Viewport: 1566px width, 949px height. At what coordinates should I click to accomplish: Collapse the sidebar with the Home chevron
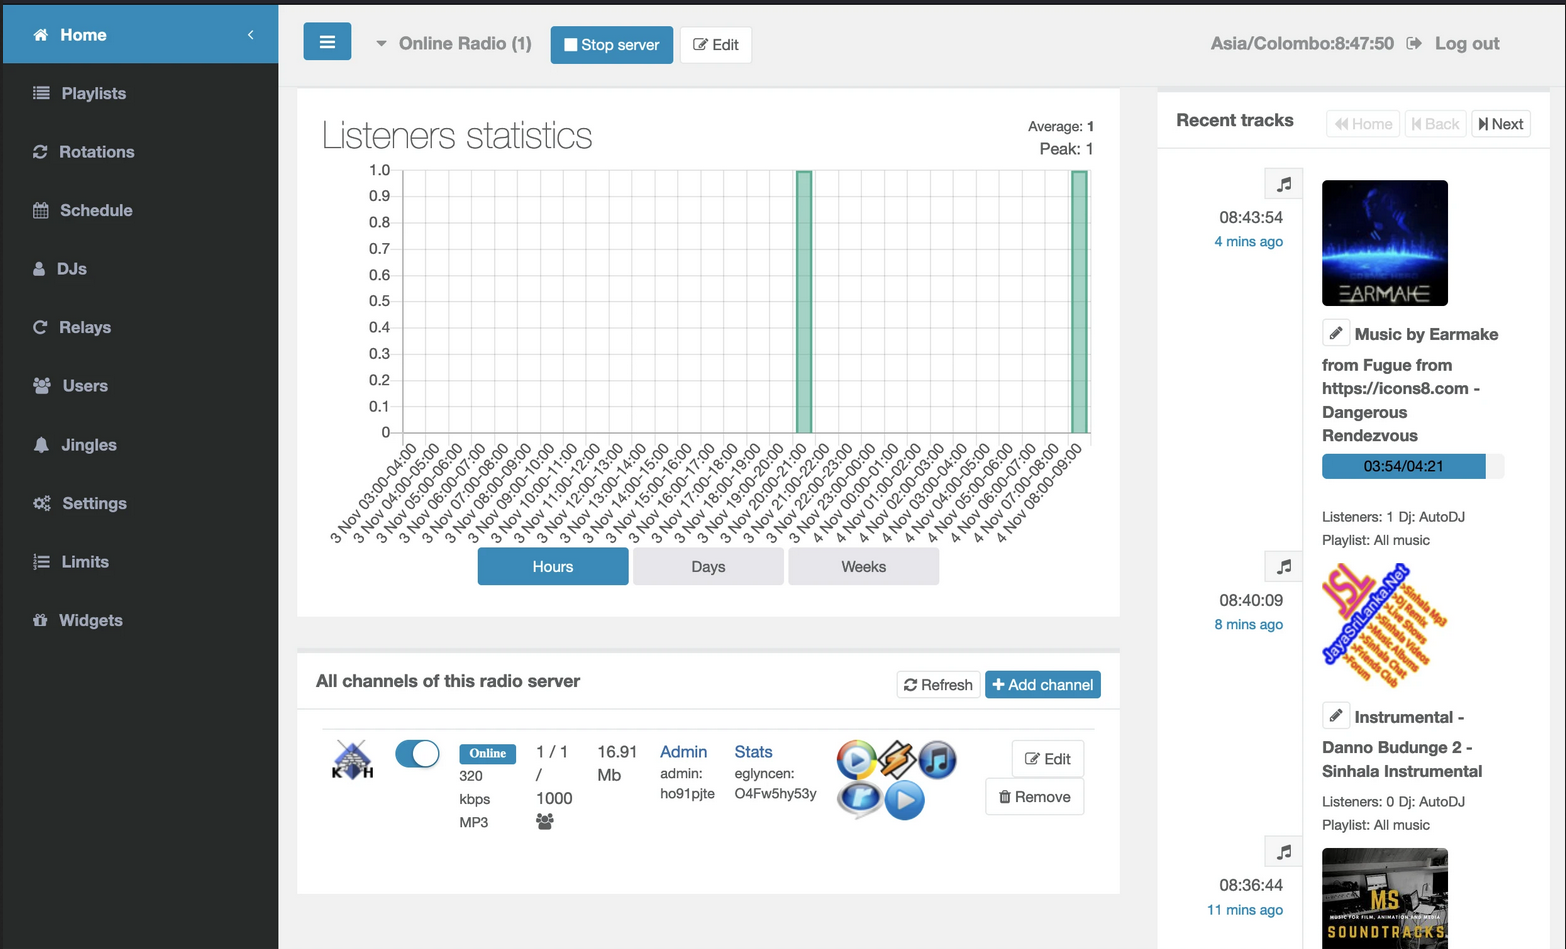coord(251,35)
